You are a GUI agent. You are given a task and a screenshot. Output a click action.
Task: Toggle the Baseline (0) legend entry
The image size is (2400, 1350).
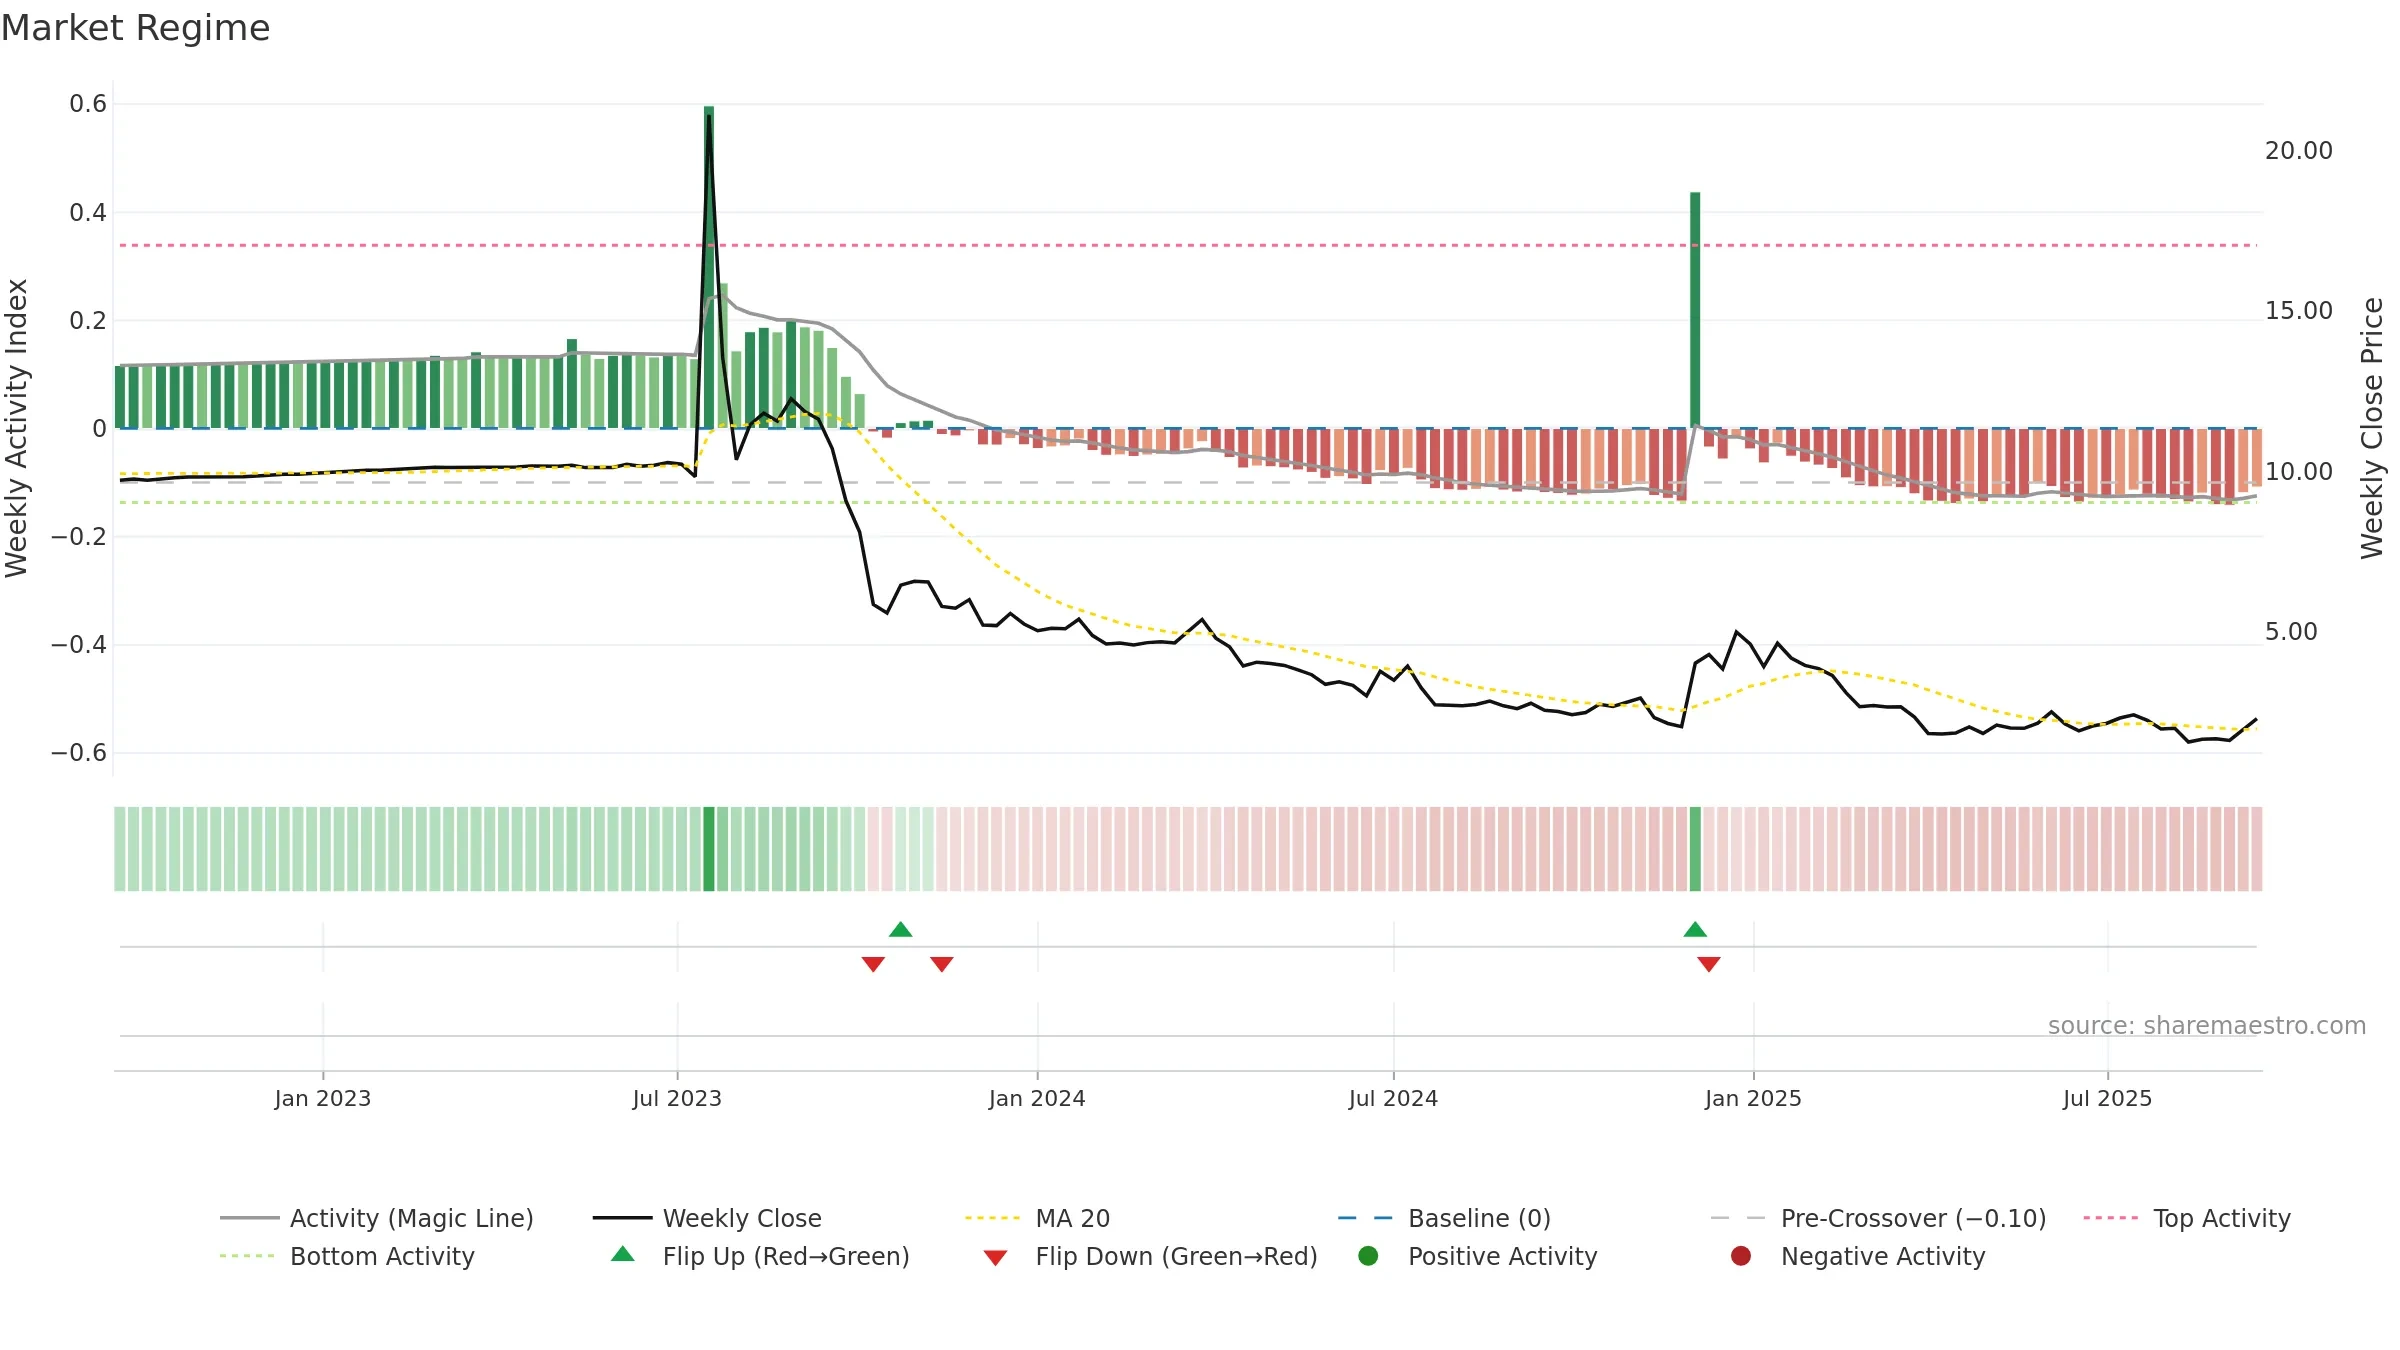[1444, 1218]
